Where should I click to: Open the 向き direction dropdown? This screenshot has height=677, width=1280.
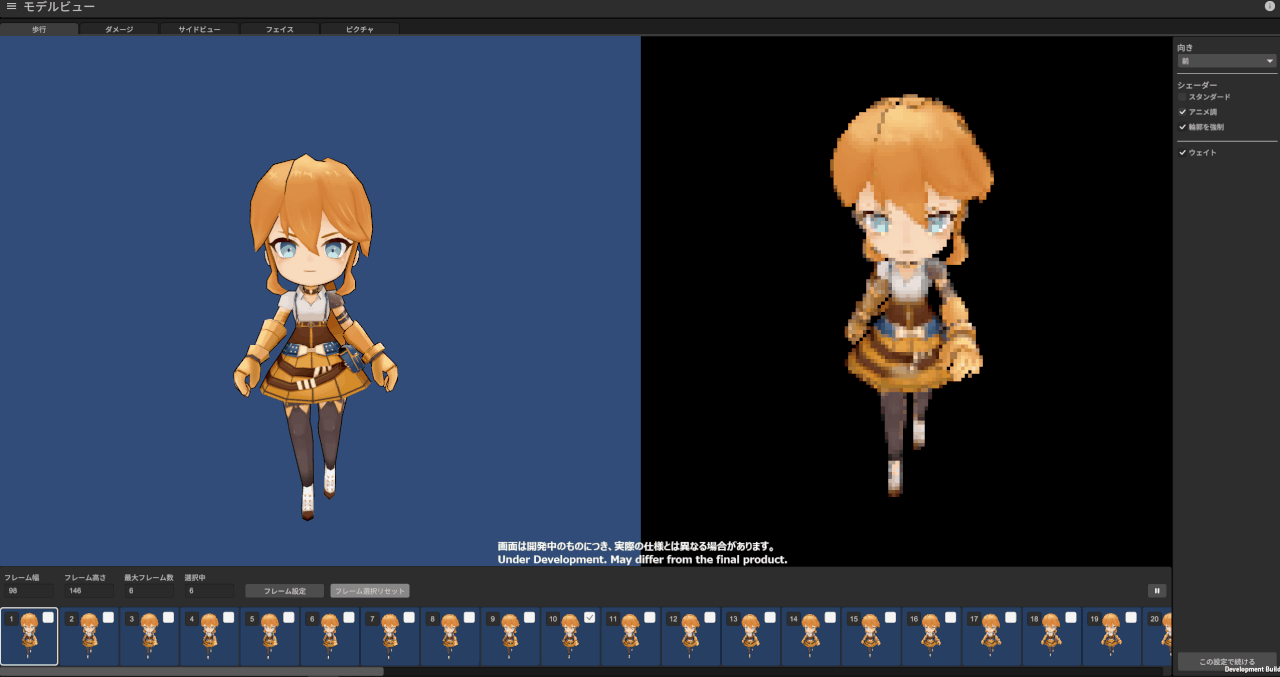(x=1226, y=61)
